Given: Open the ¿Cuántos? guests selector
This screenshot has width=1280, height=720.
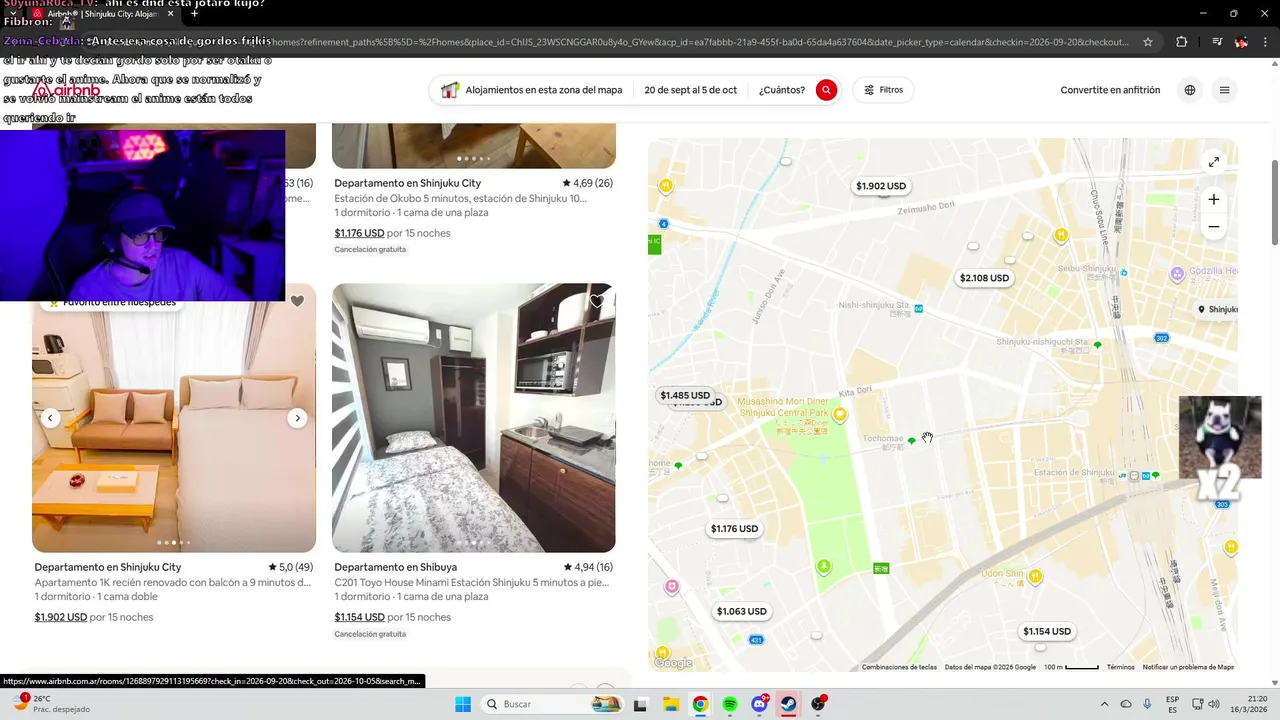Looking at the screenshot, I should (782, 90).
